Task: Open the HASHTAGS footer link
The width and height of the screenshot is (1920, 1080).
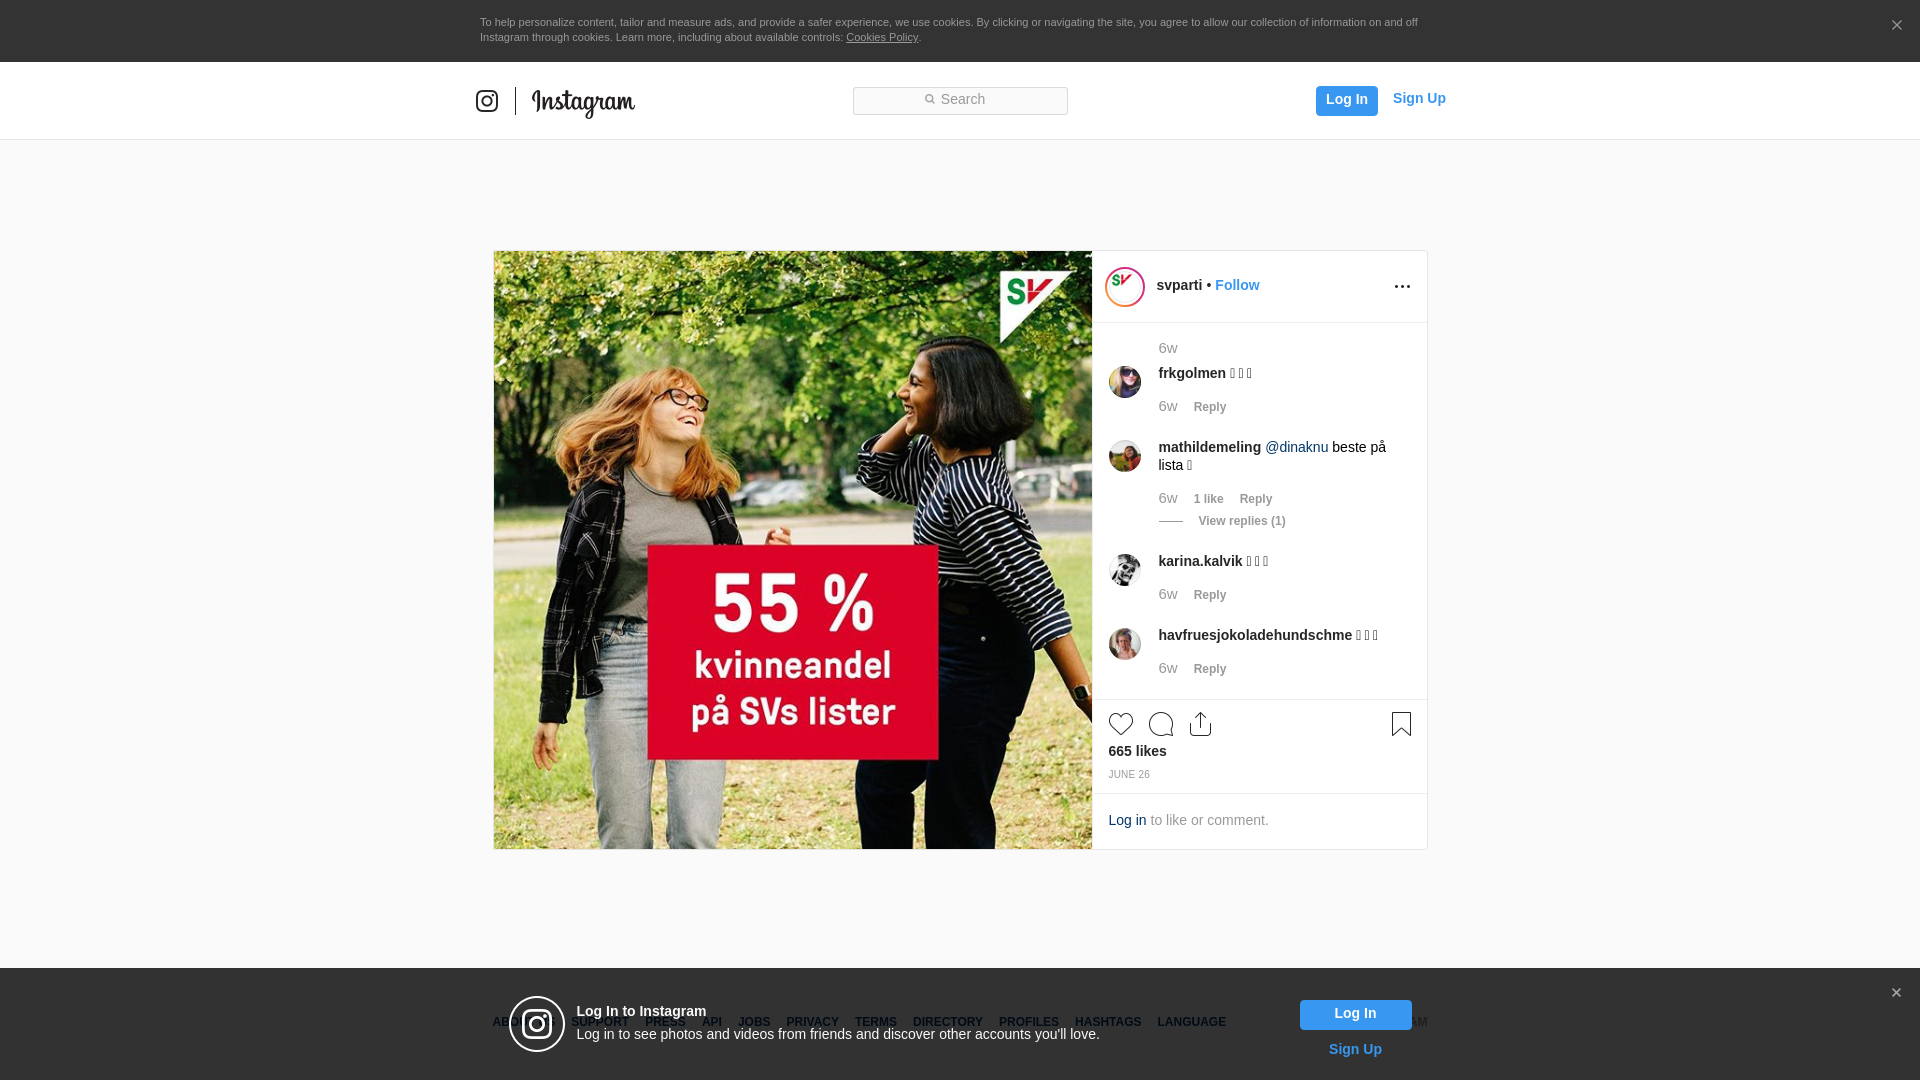Action: [1108, 1022]
